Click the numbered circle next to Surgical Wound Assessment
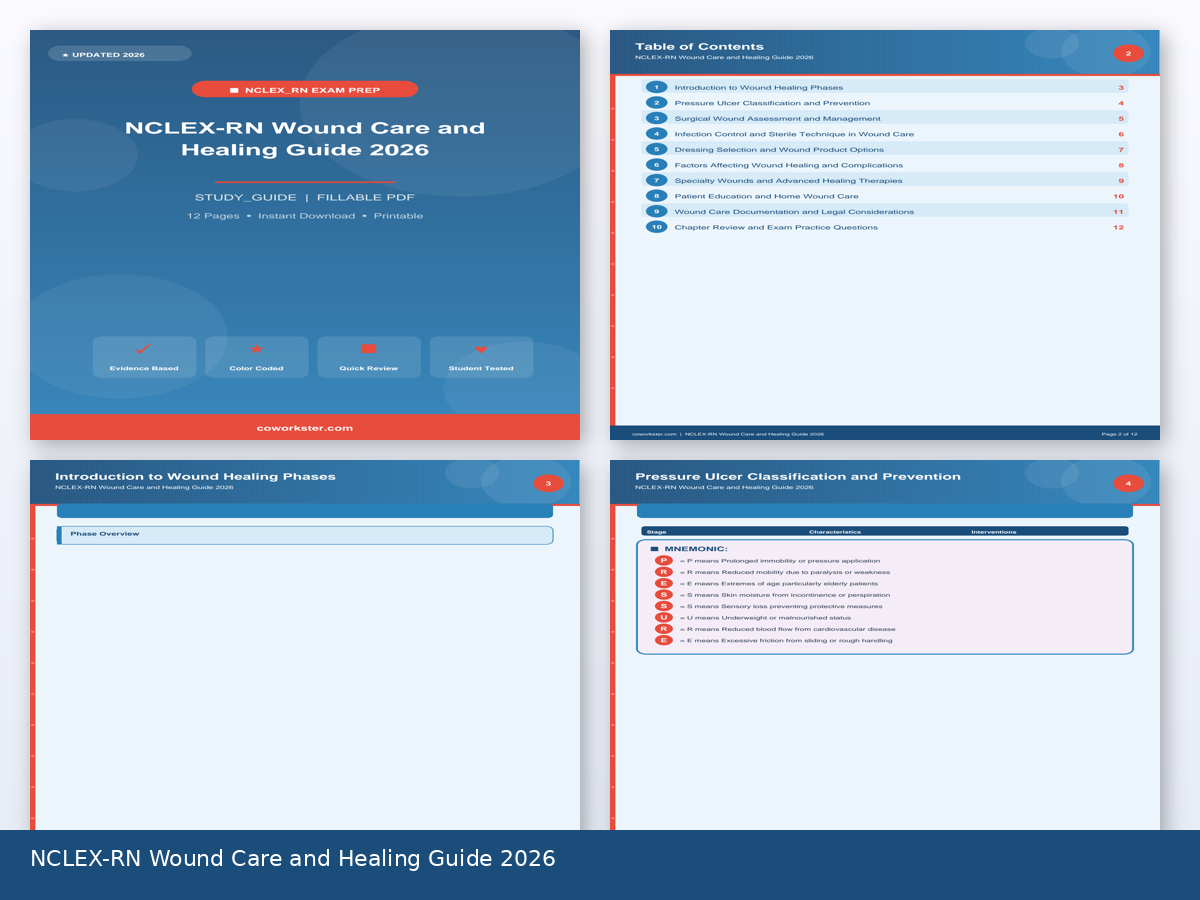The height and width of the screenshot is (900, 1200). 656,118
